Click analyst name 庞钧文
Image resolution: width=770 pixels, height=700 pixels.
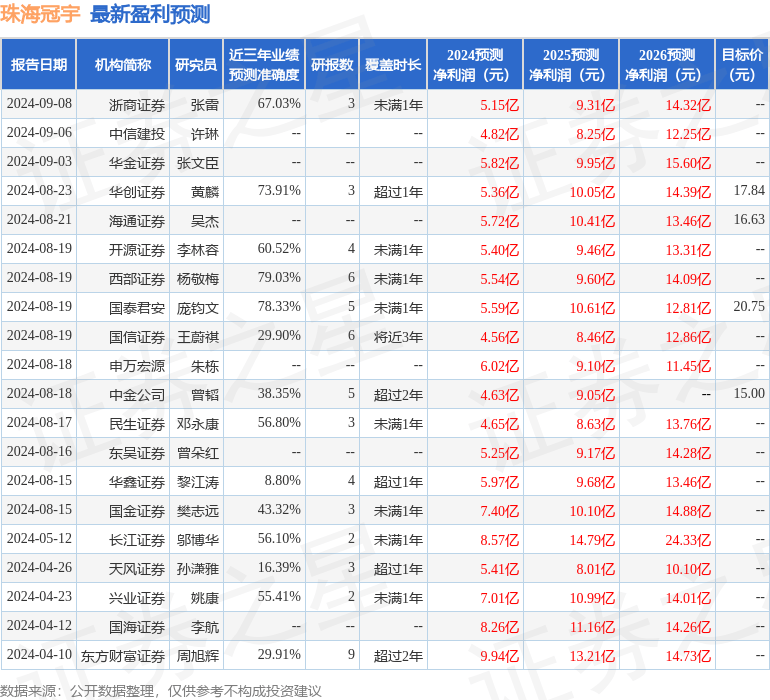pos(198,308)
